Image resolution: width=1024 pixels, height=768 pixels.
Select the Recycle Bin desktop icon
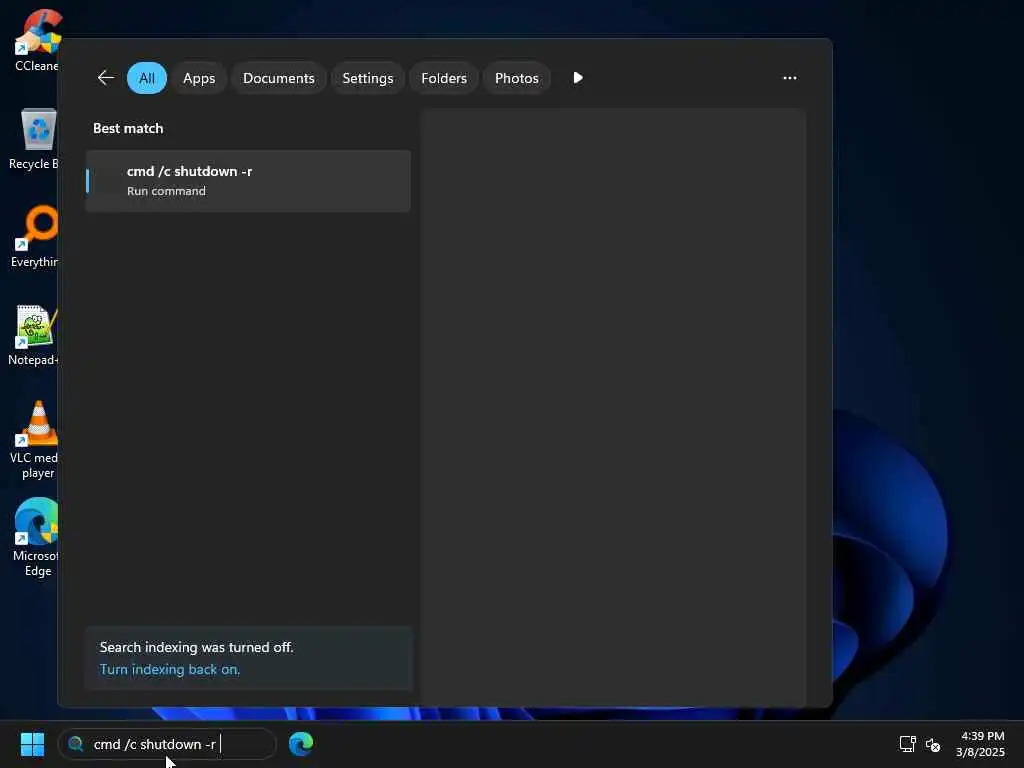pos(34,139)
